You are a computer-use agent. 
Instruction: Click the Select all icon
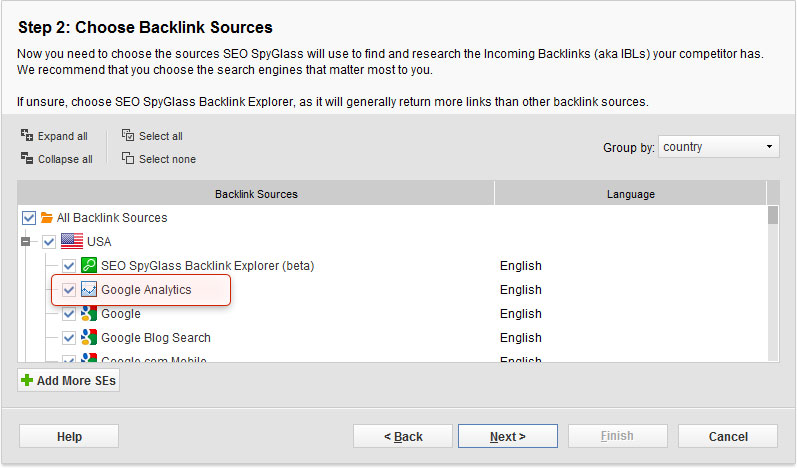(x=128, y=135)
